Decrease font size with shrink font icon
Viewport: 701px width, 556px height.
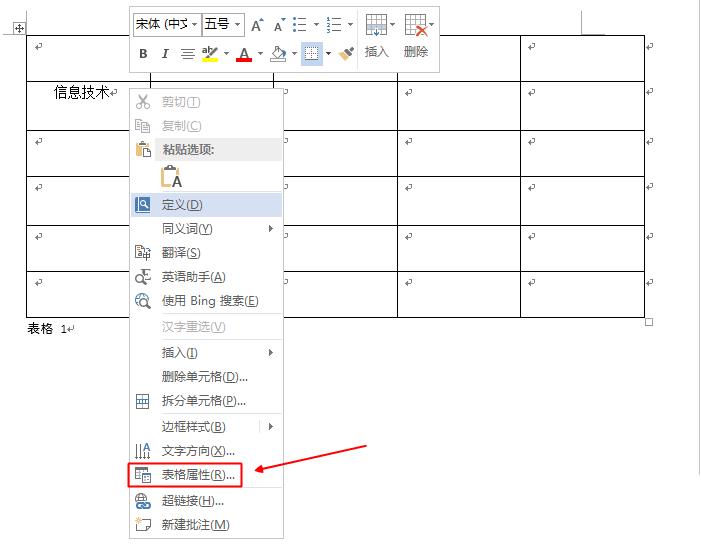coord(279,25)
